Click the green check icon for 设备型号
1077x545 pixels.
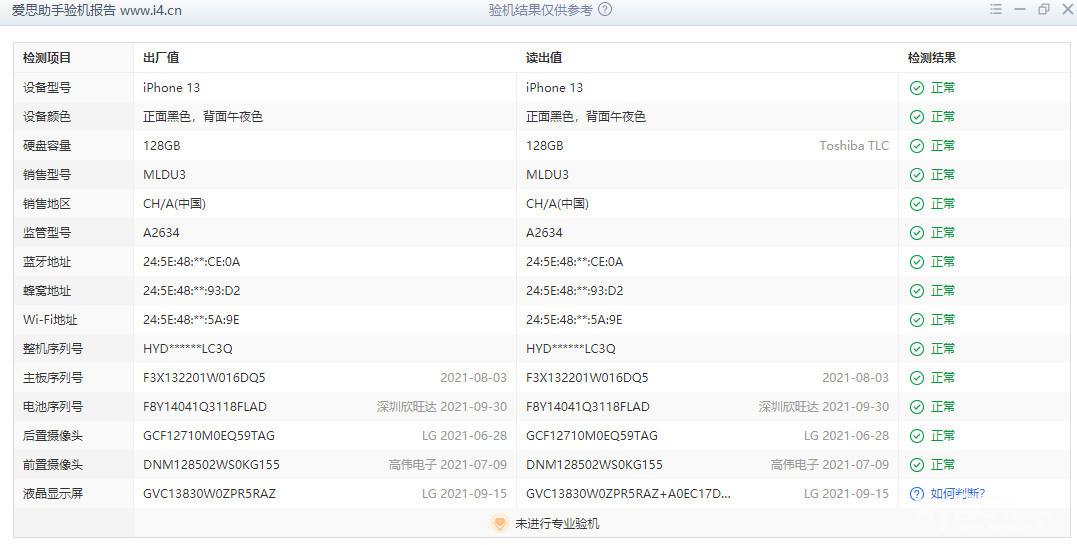(916, 88)
